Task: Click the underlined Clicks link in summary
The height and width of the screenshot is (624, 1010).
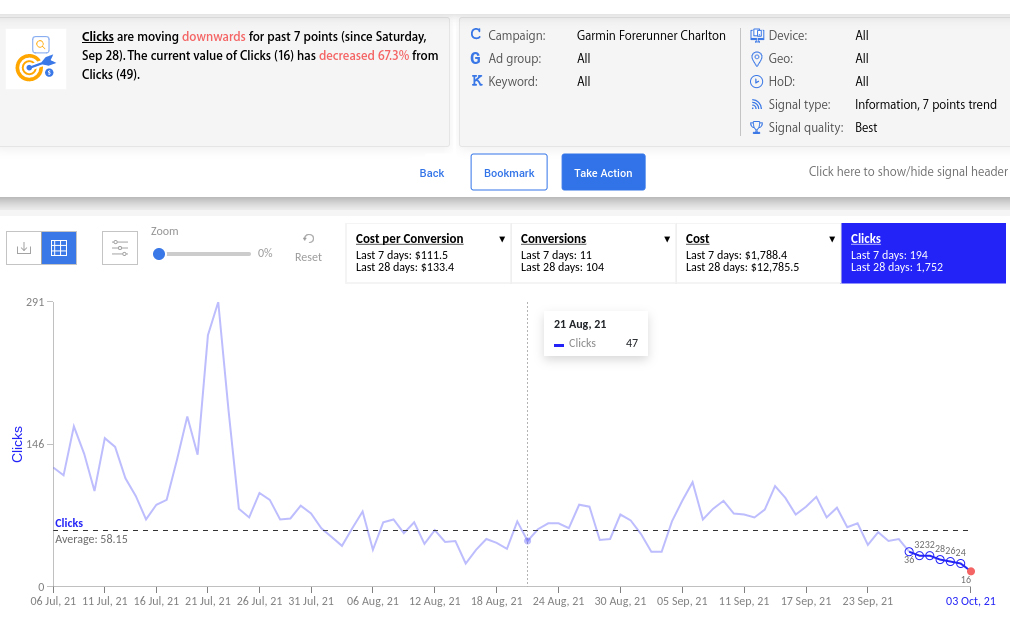Action: click(x=97, y=37)
